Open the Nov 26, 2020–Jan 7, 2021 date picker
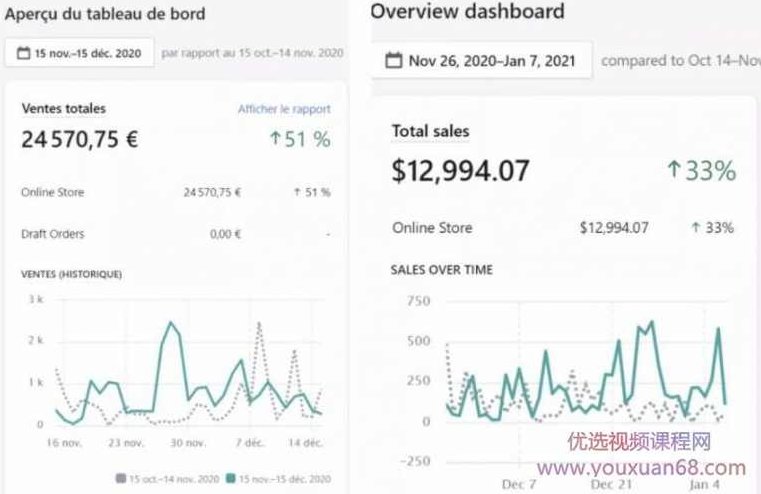 point(481,61)
